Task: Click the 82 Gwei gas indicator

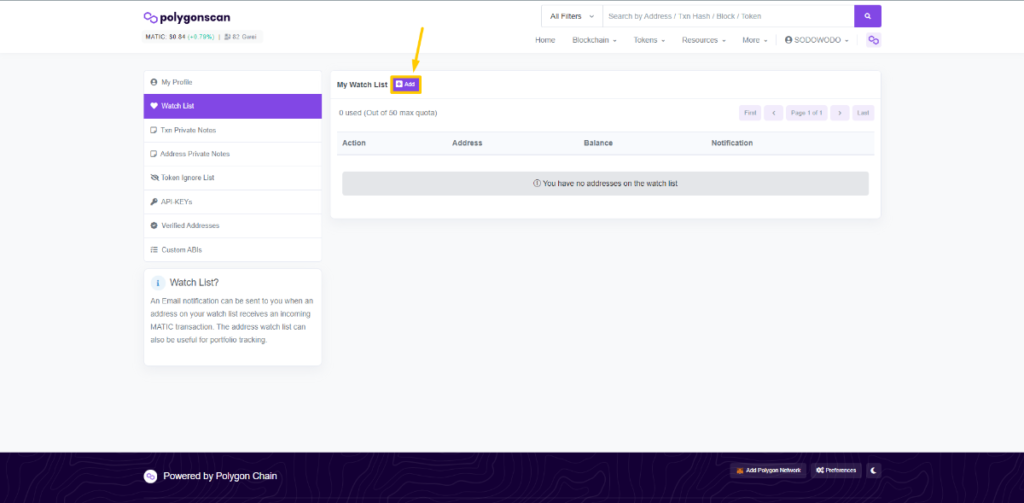Action: tap(241, 37)
